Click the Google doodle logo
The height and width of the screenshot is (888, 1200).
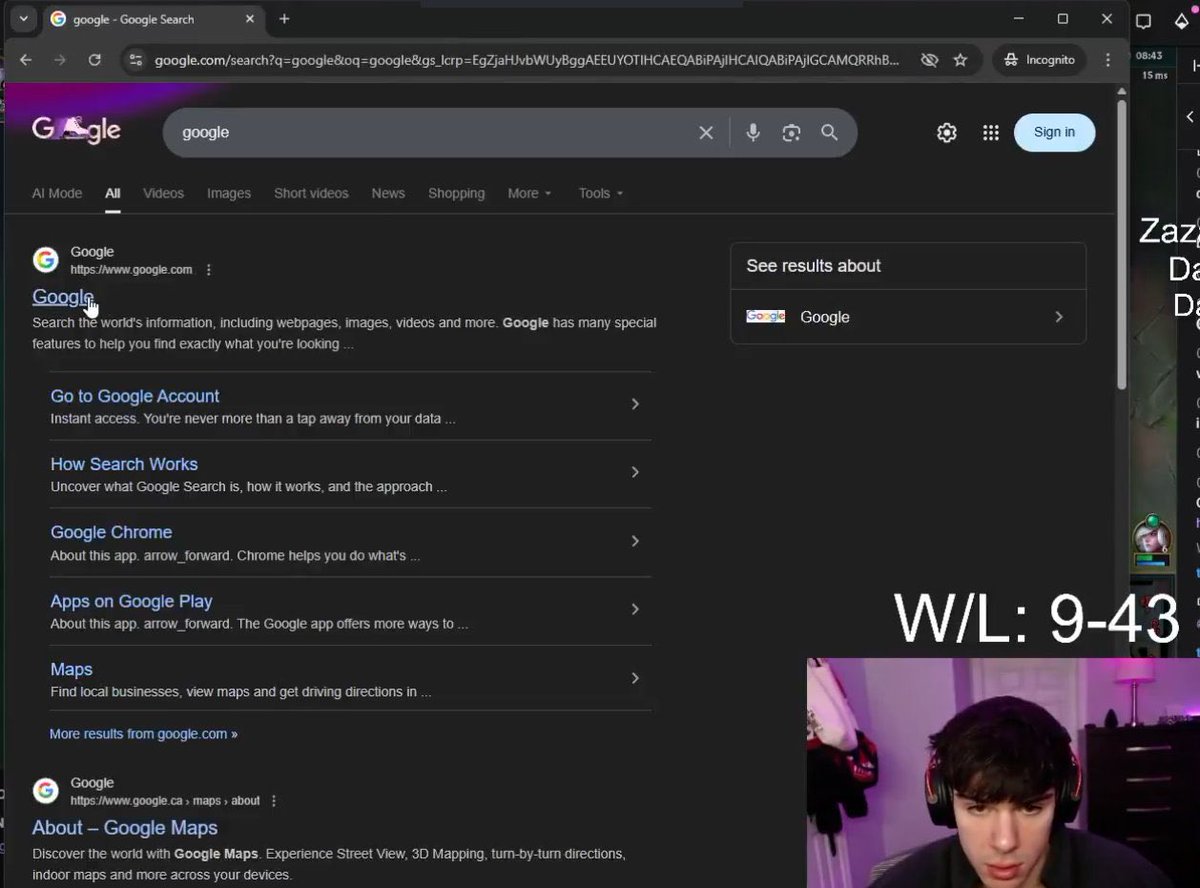point(76,131)
